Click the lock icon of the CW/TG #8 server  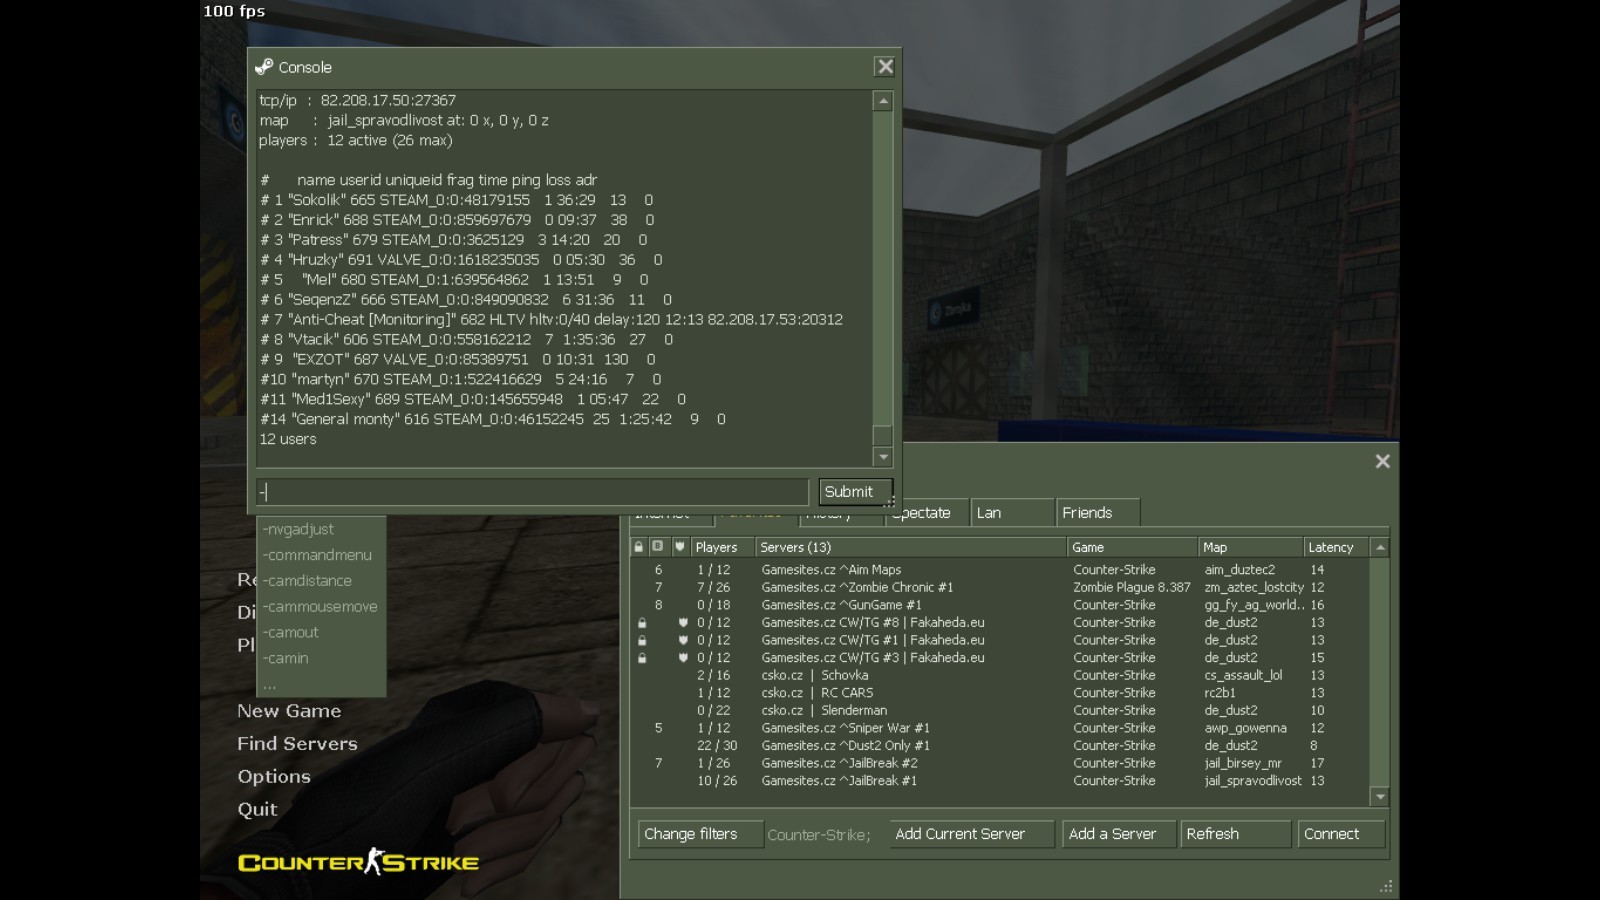click(642, 623)
